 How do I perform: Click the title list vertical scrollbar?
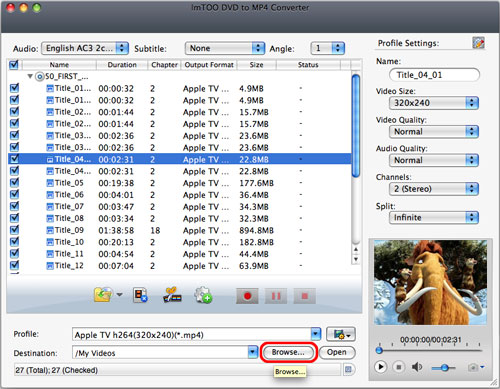point(356,126)
